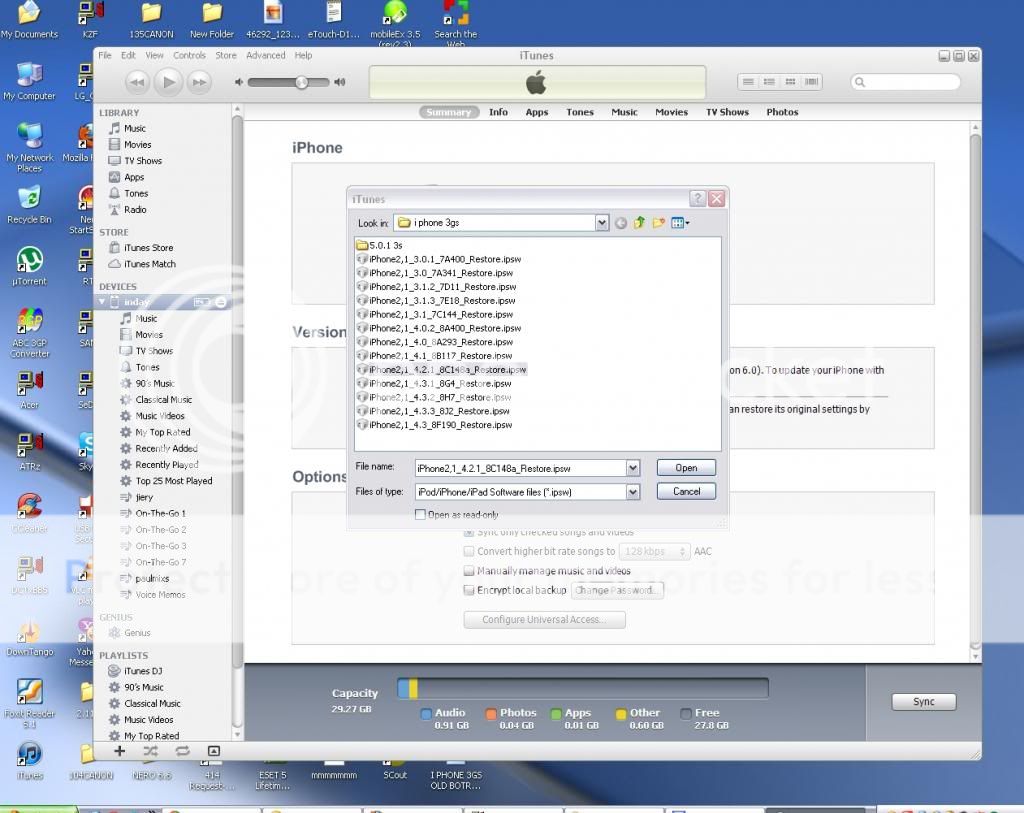Switch to the Photos tab
Screen dimensions: 1024x813
[782, 112]
